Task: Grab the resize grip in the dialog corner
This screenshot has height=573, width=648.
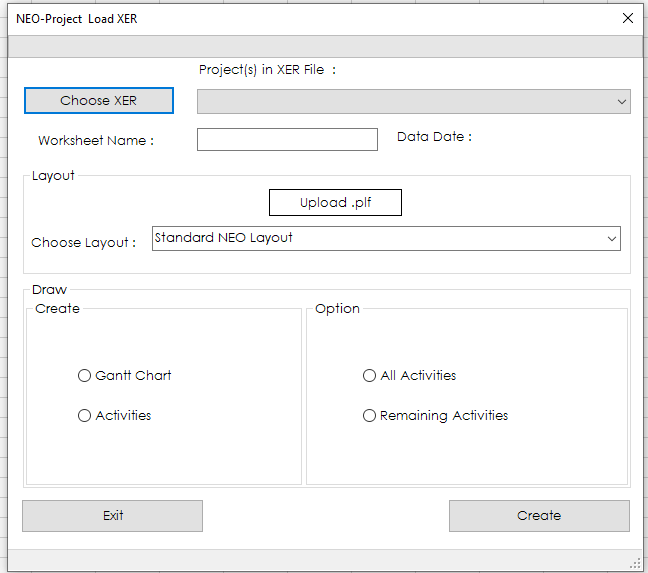Action: (x=635, y=563)
